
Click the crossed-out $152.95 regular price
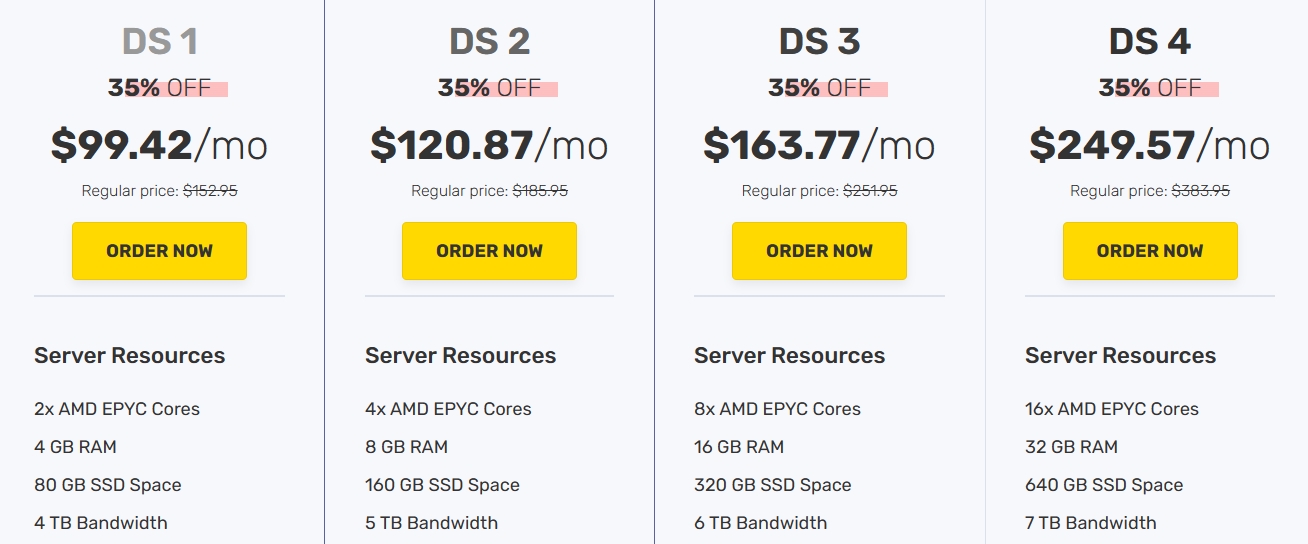pyautogui.click(x=210, y=190)
